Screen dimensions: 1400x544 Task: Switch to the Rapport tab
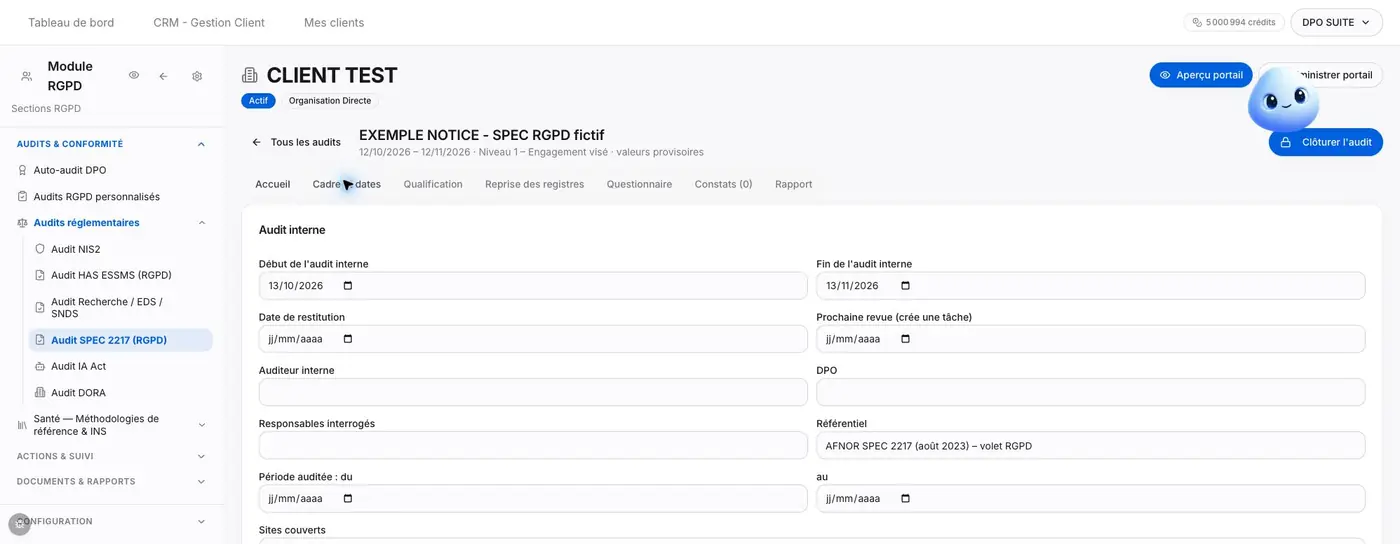pyautogui.click(x=794, y=184)
